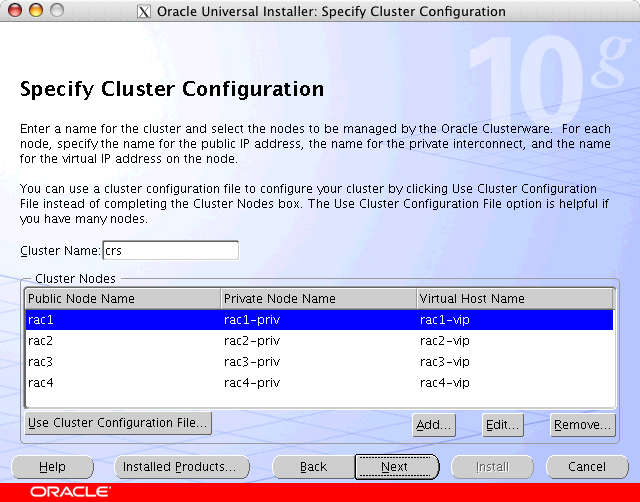Viewport: 640px width, 502px height.
Task: Open Installed Products list
Action: 178,467
